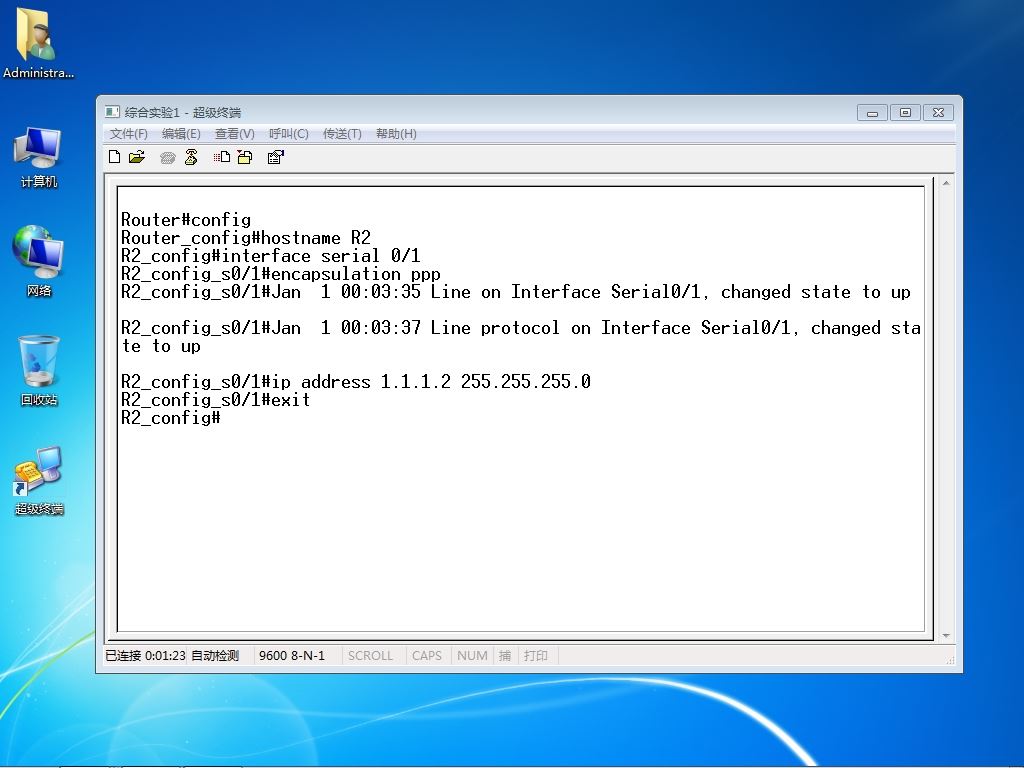The image size is (1024, 768).
Task: Maximize the 超级终端 window
Action: tap(905, 113)
